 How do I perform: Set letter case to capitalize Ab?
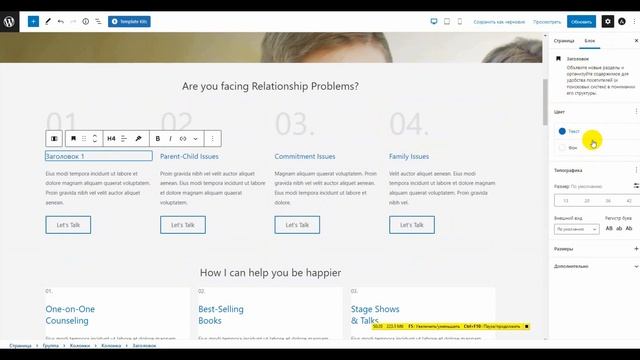tap(629, 229)
